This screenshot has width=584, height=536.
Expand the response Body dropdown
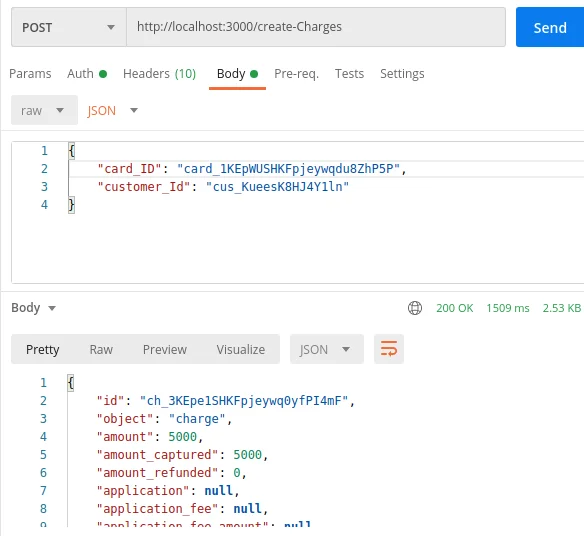34,308
